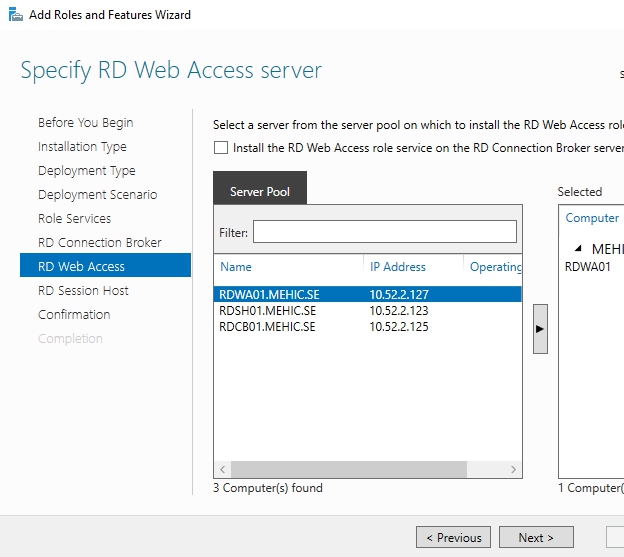Select RD Session Host step
The image size is (624, 557).
click(x=83, y=291)
